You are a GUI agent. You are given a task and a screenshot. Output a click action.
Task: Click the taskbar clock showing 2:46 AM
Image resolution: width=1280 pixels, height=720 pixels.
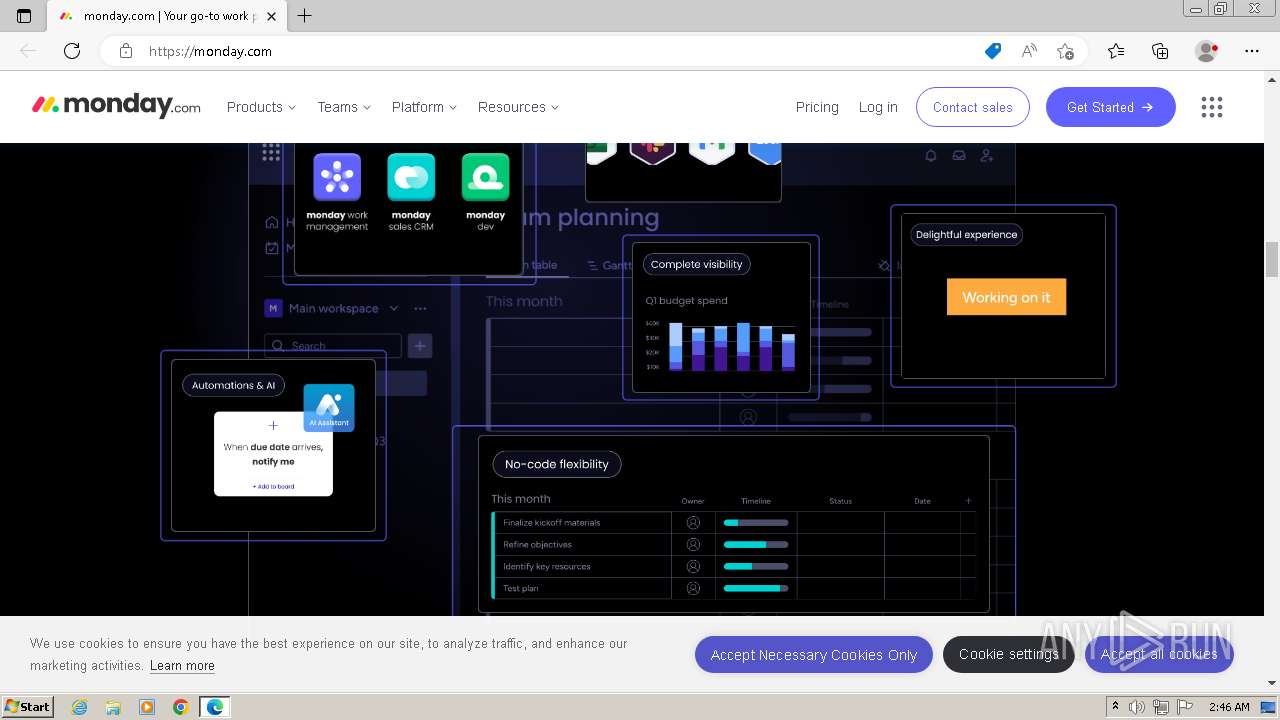[x=1229, y=707]
